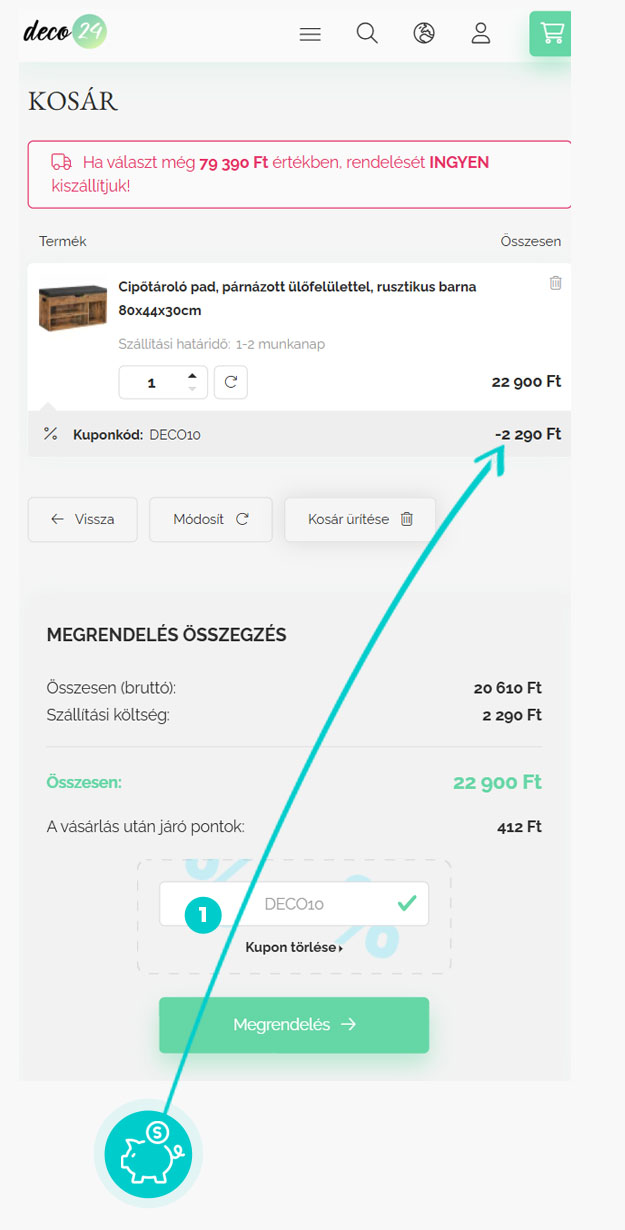Click the product quantity number field
This screenshot has width=625, height=1230.
152,383
